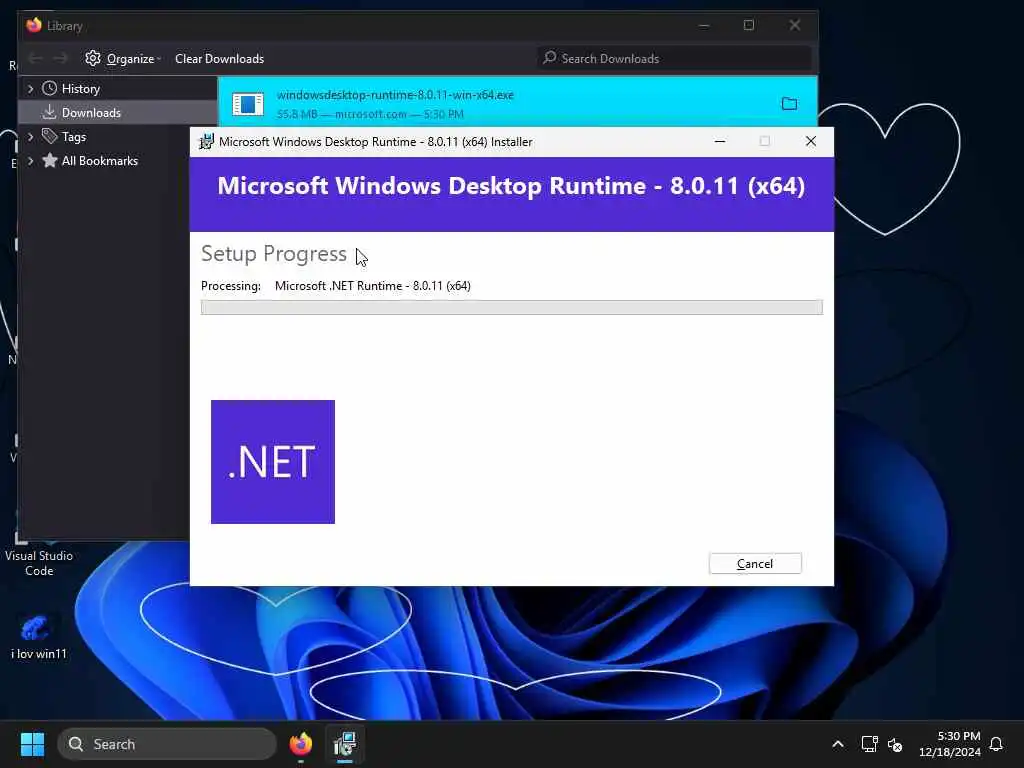Click the All Bookmarks star icon
The width and height of the screenshot is (1024, 768).
pos(50,160)
